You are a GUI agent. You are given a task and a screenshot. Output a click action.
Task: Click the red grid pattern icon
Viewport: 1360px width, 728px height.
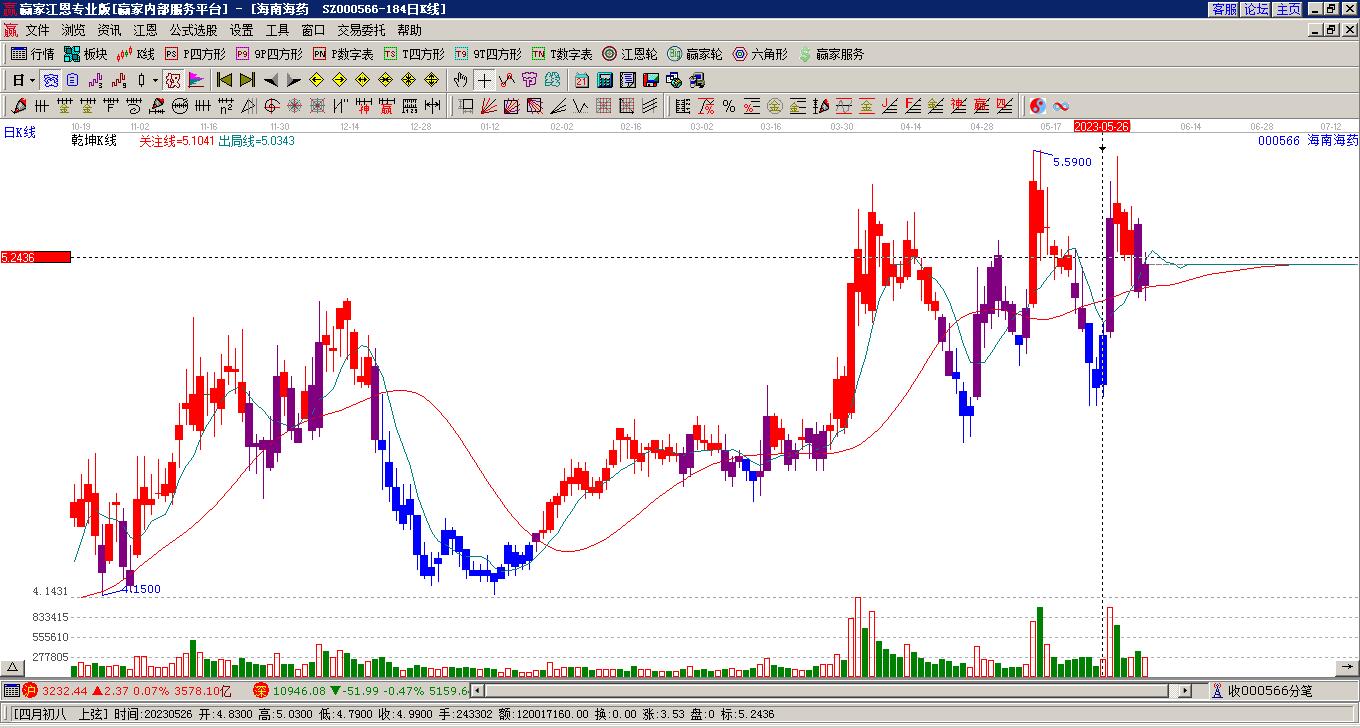pyautogui.click(x=603, y=106)
